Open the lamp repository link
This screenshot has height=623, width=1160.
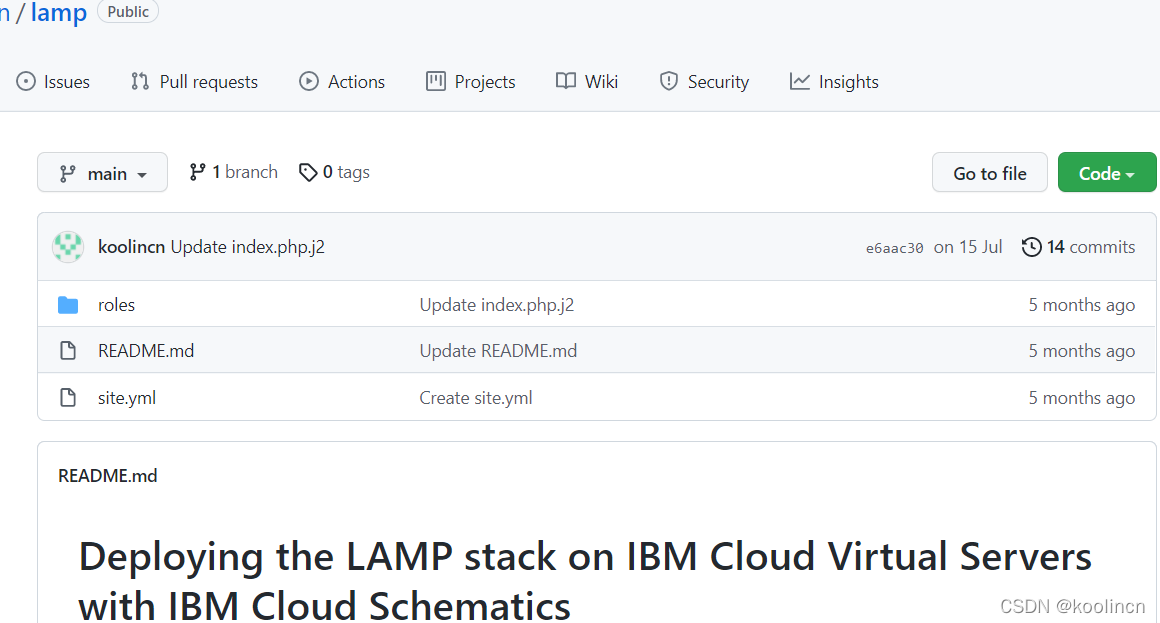point(58,12)
